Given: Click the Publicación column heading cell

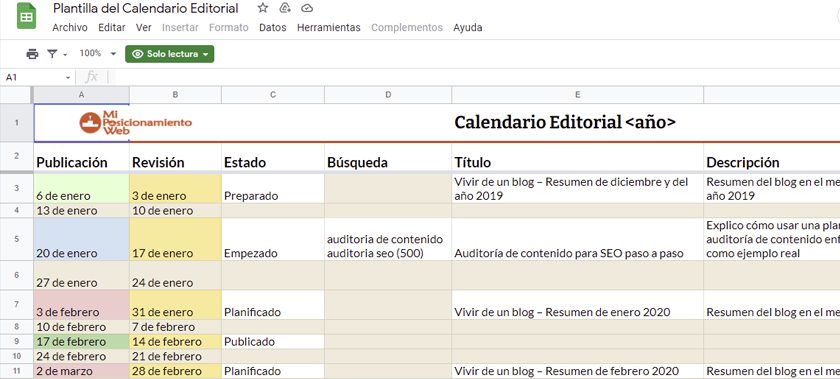Looking at the screenshot, I should pyautogui.click(x=81, y=157).
